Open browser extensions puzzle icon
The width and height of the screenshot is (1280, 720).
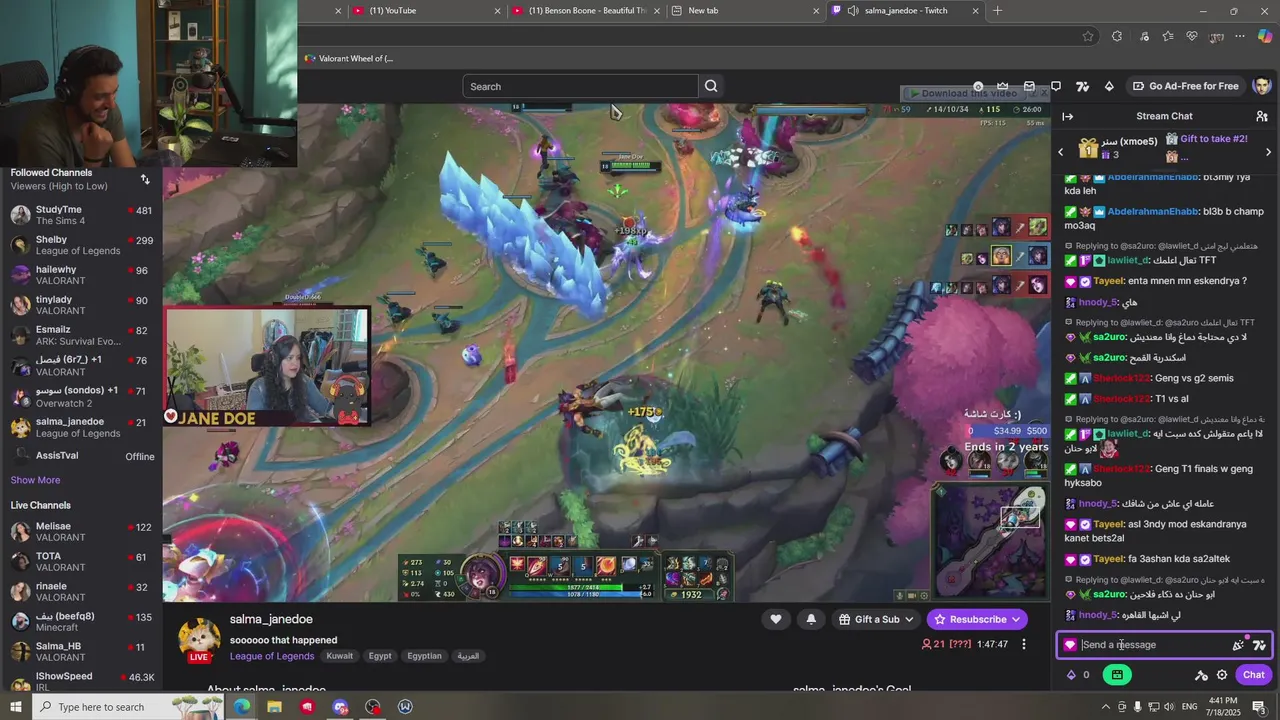click(x=1117, y=36)
